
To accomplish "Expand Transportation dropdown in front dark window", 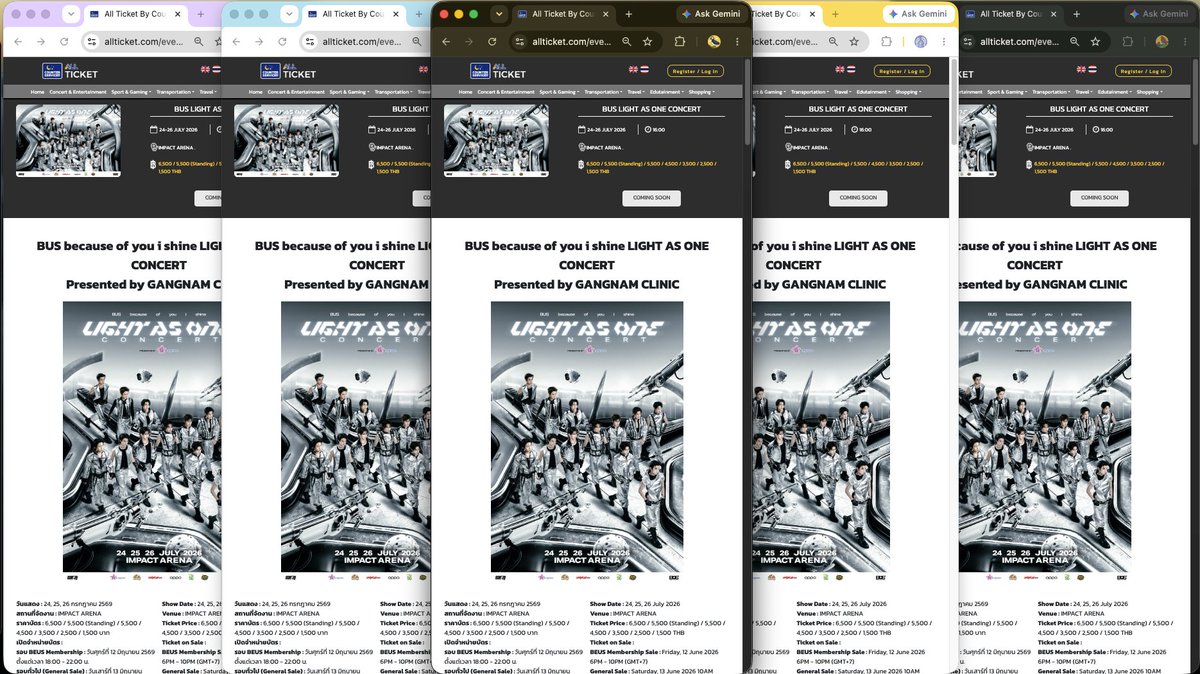I will tap(604, 91).
